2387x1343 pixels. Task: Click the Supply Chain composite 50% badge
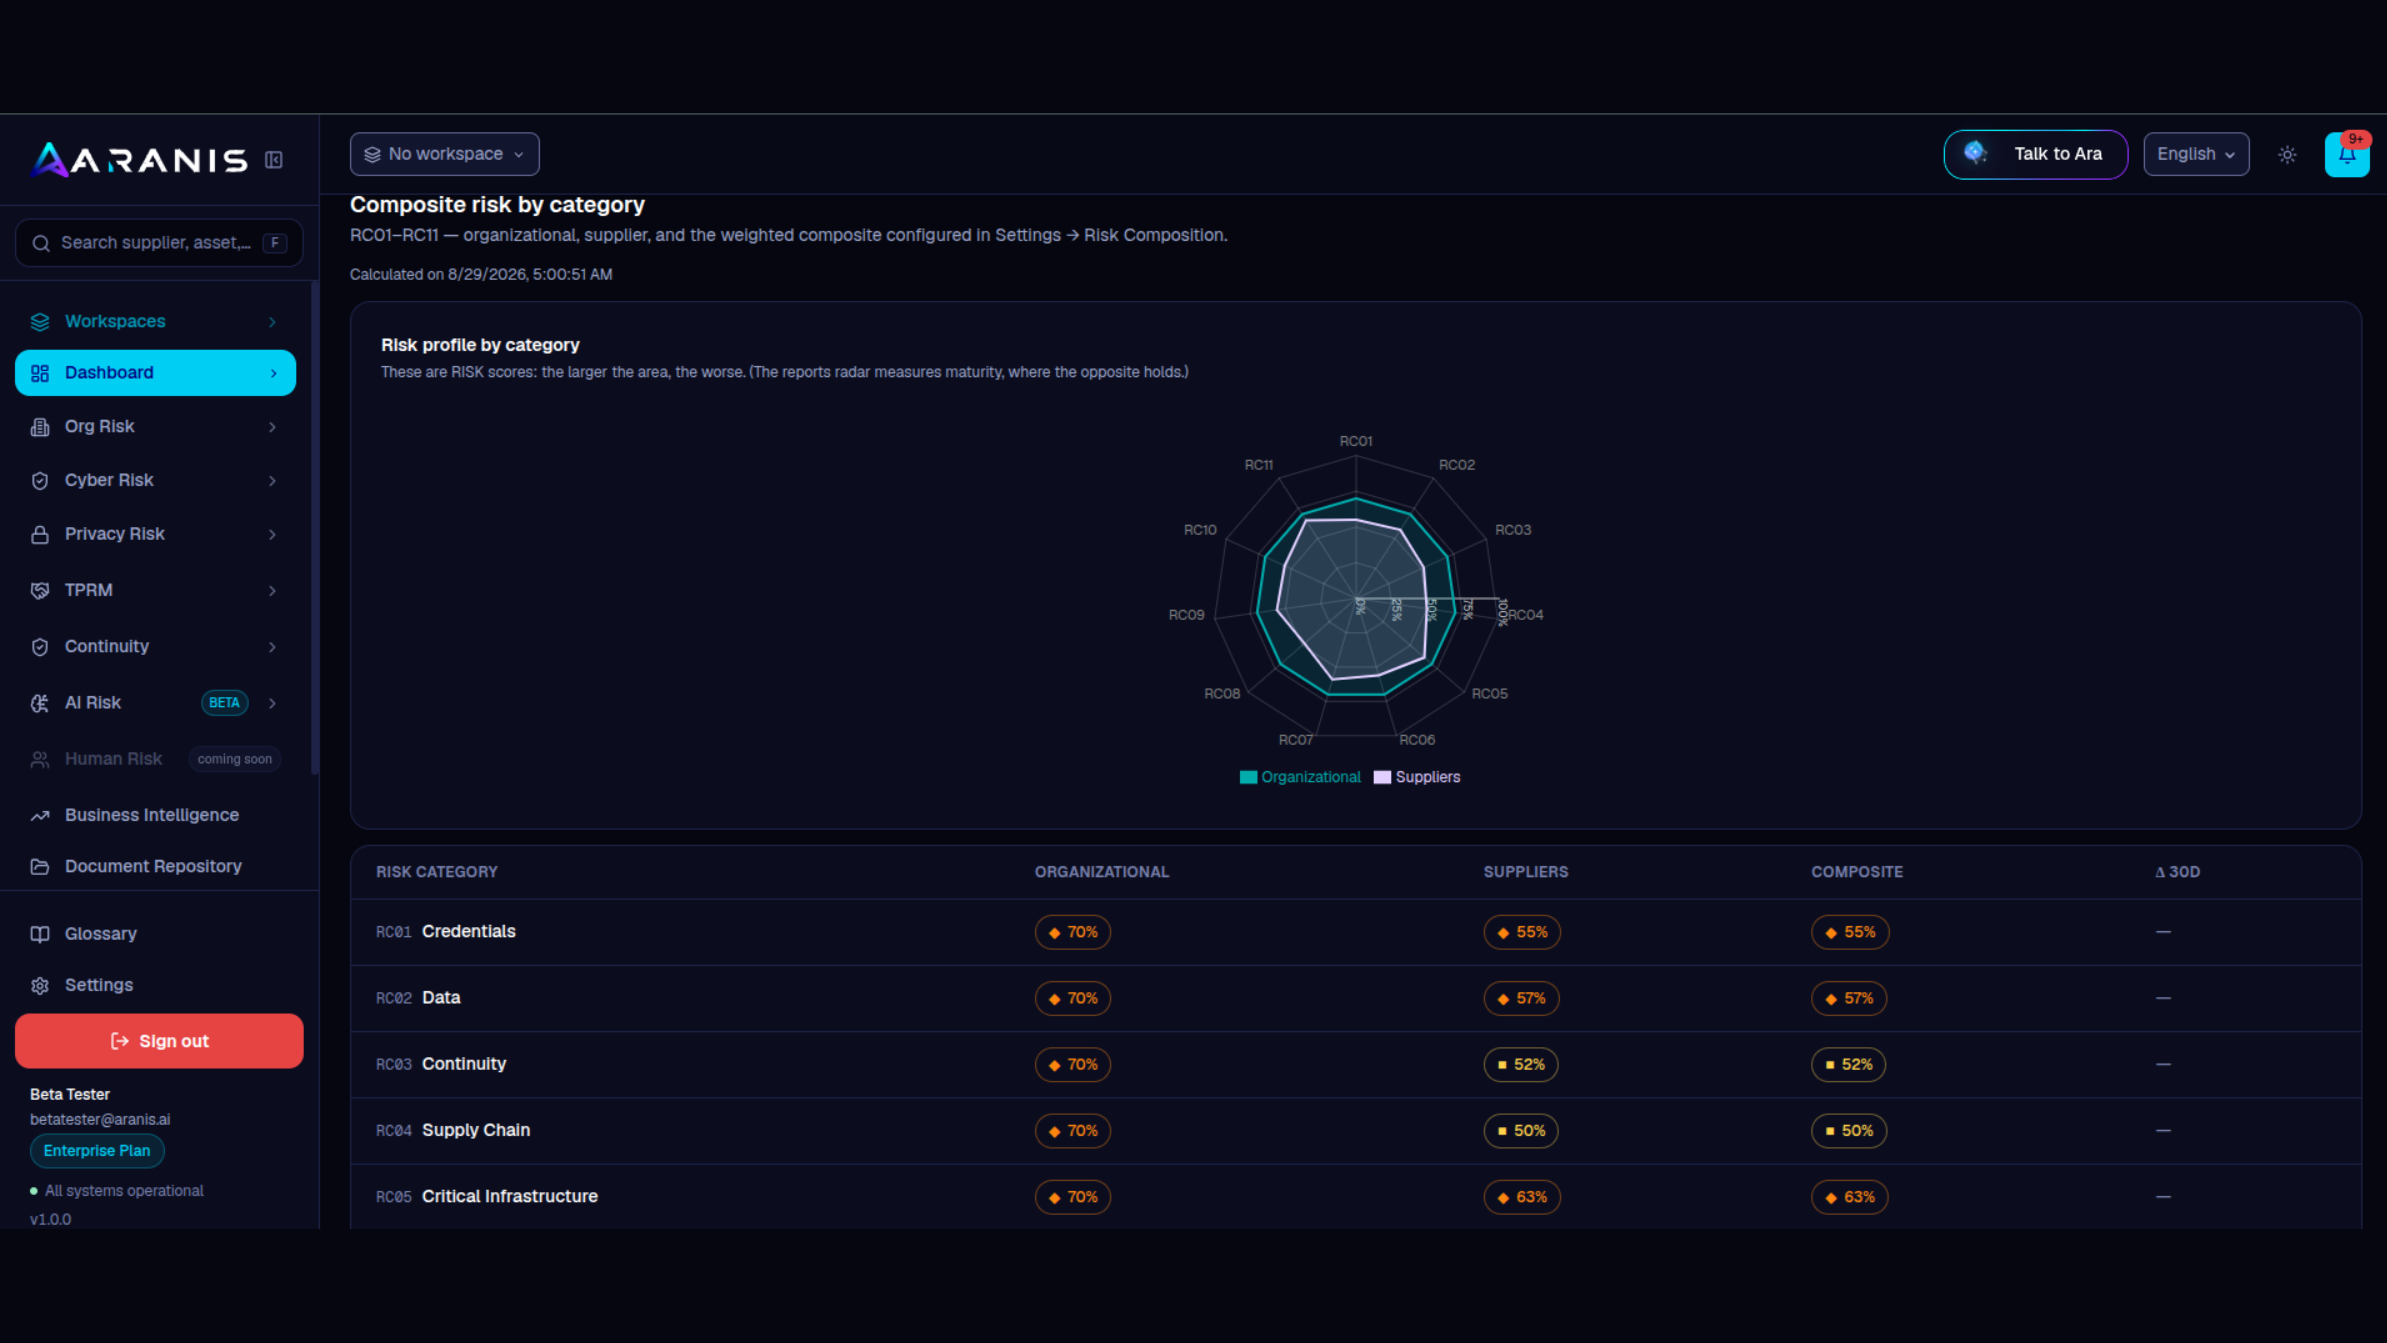(1848, 1131)
